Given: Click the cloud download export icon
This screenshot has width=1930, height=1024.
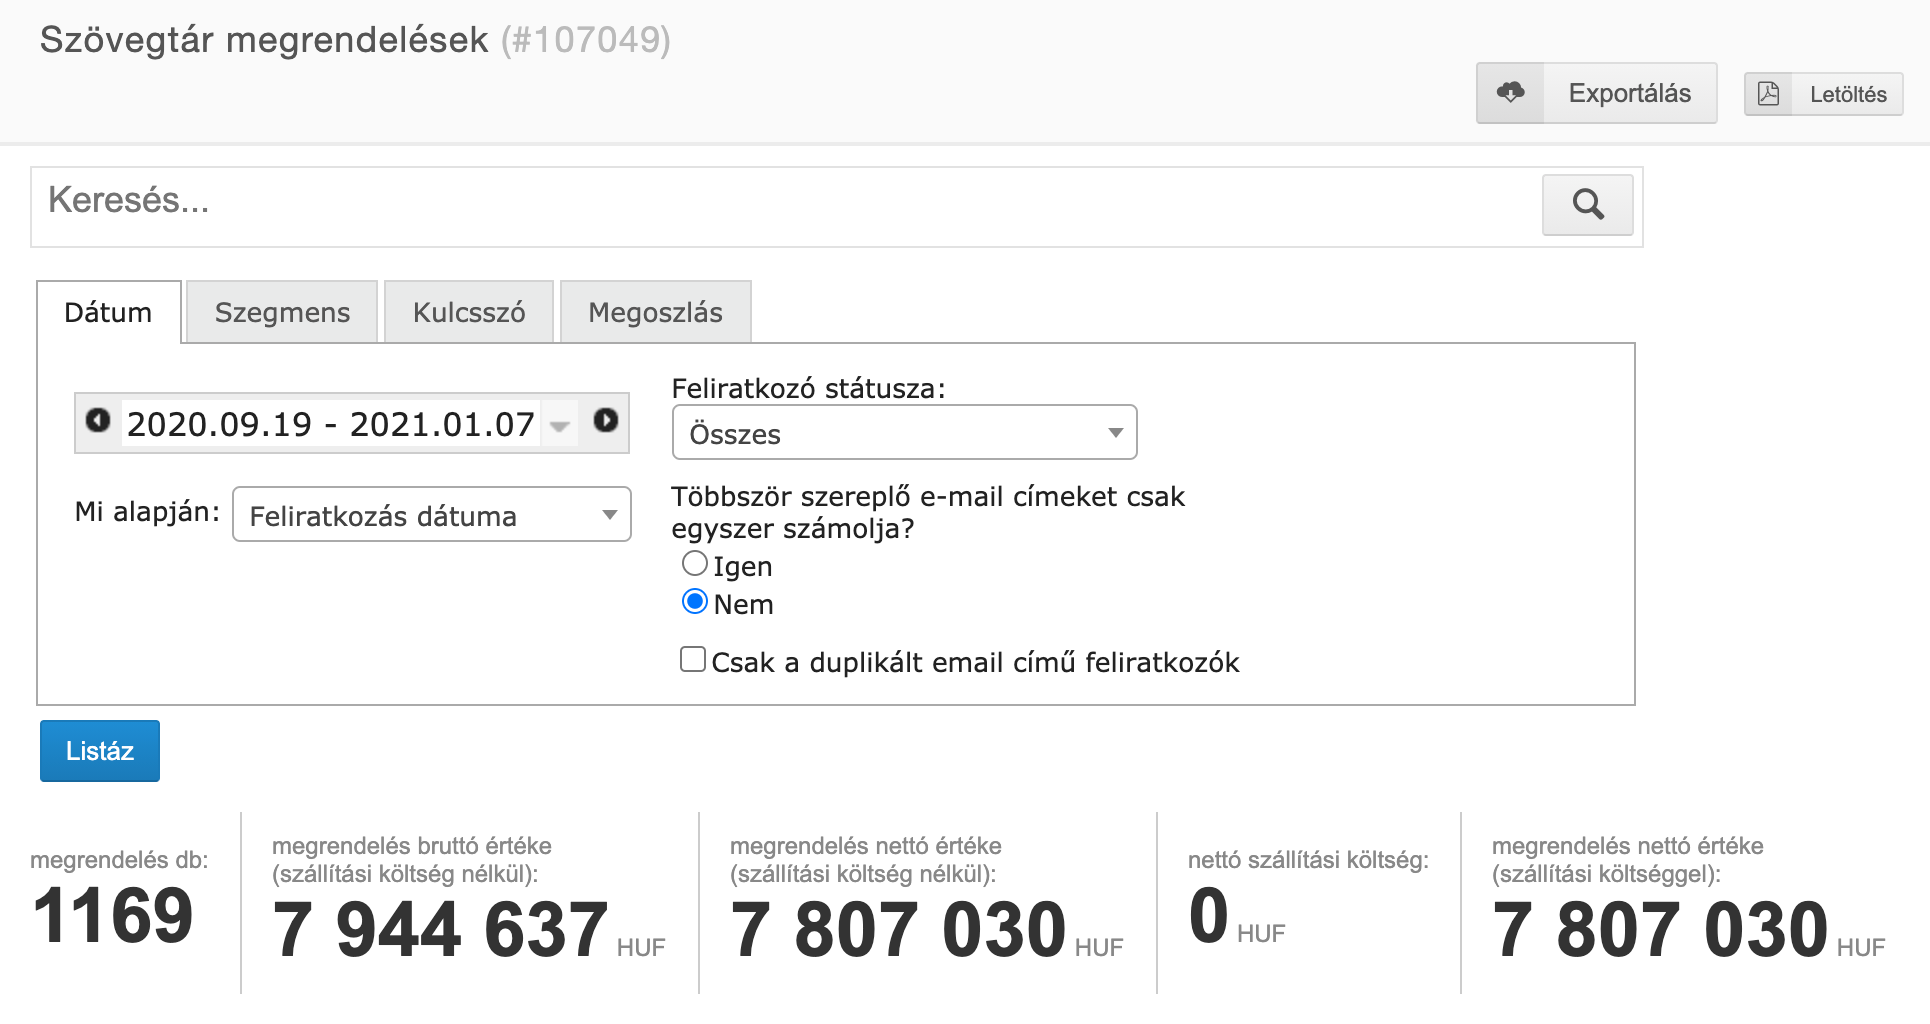Looking at the screenshot, I should click(x=1510, y=93).
